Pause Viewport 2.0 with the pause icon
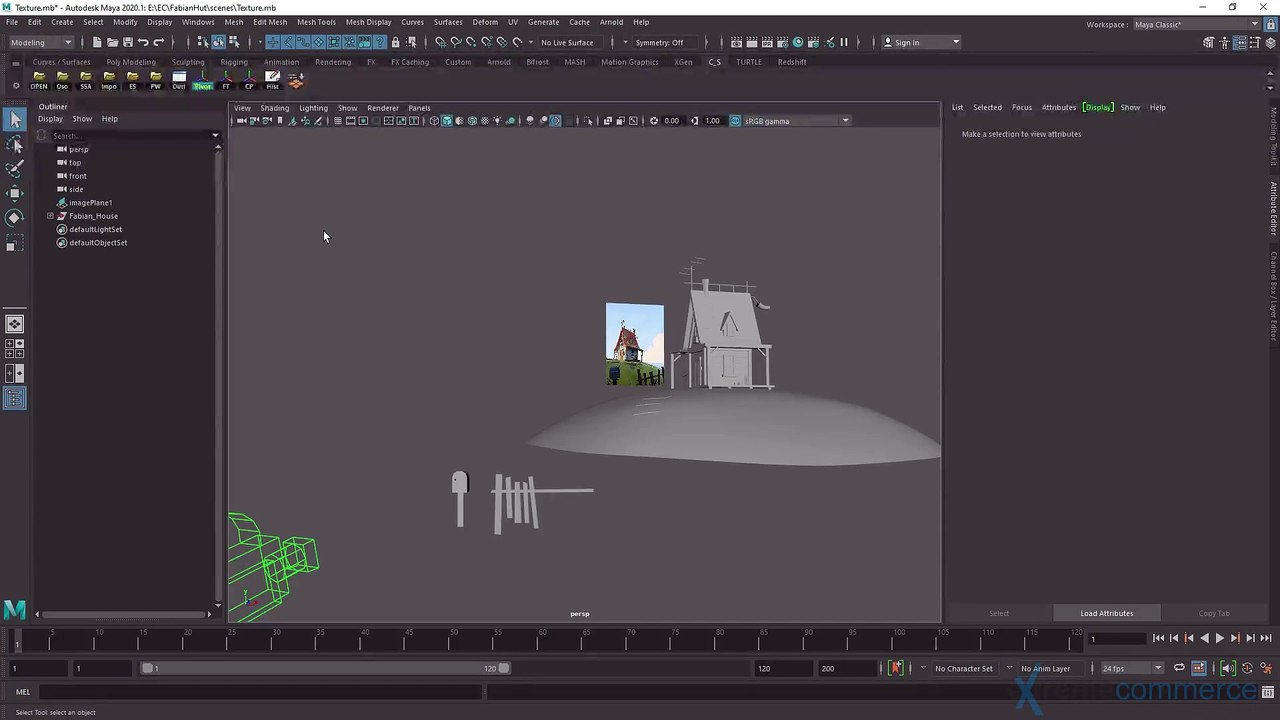Screen dimensions: 1280x720 844,42
